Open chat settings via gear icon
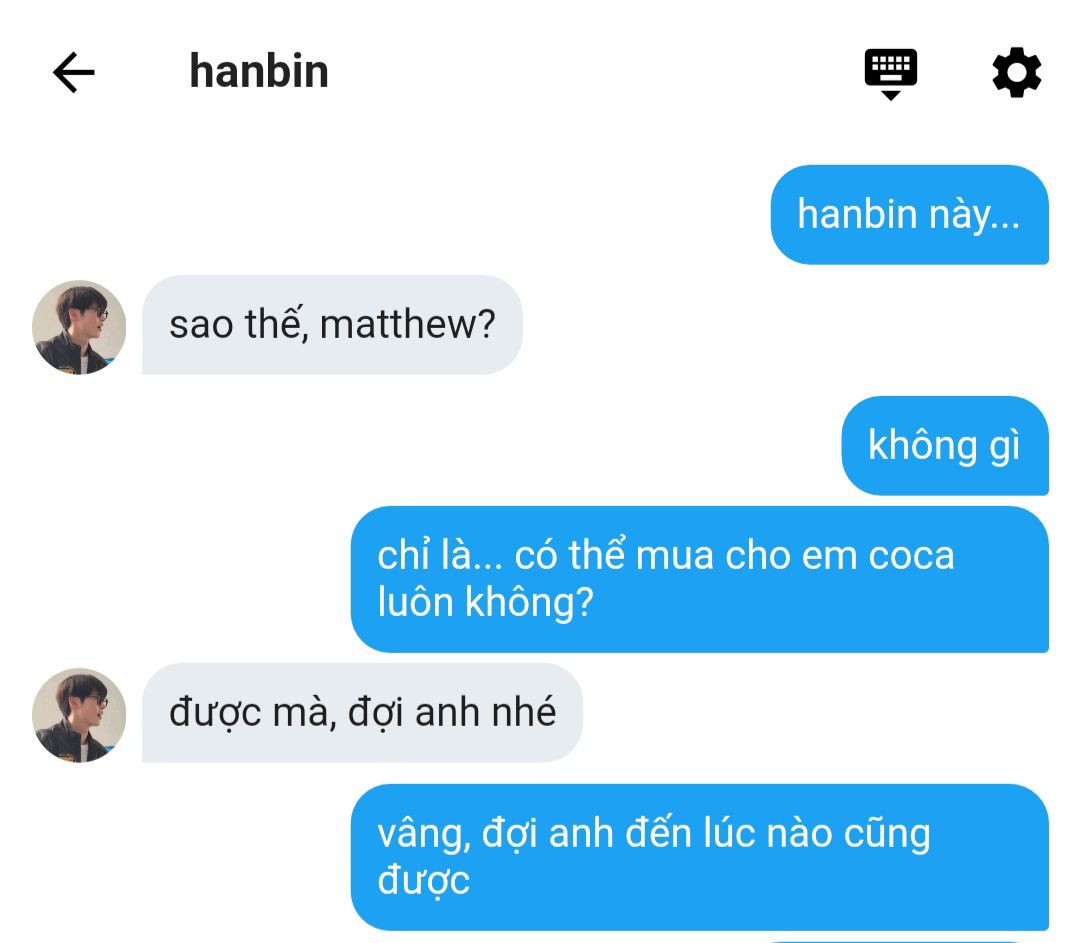1080x943 pixels. click(1017, 72)
